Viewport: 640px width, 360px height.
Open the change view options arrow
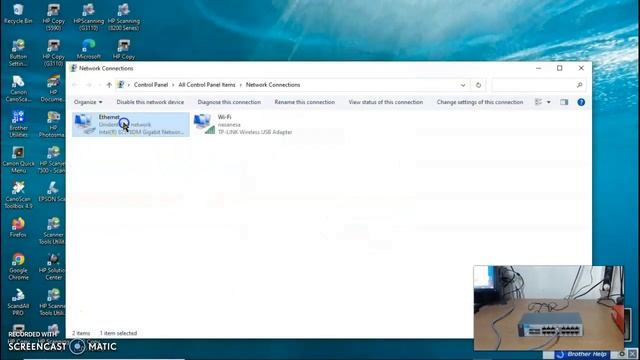pos(549,102)
